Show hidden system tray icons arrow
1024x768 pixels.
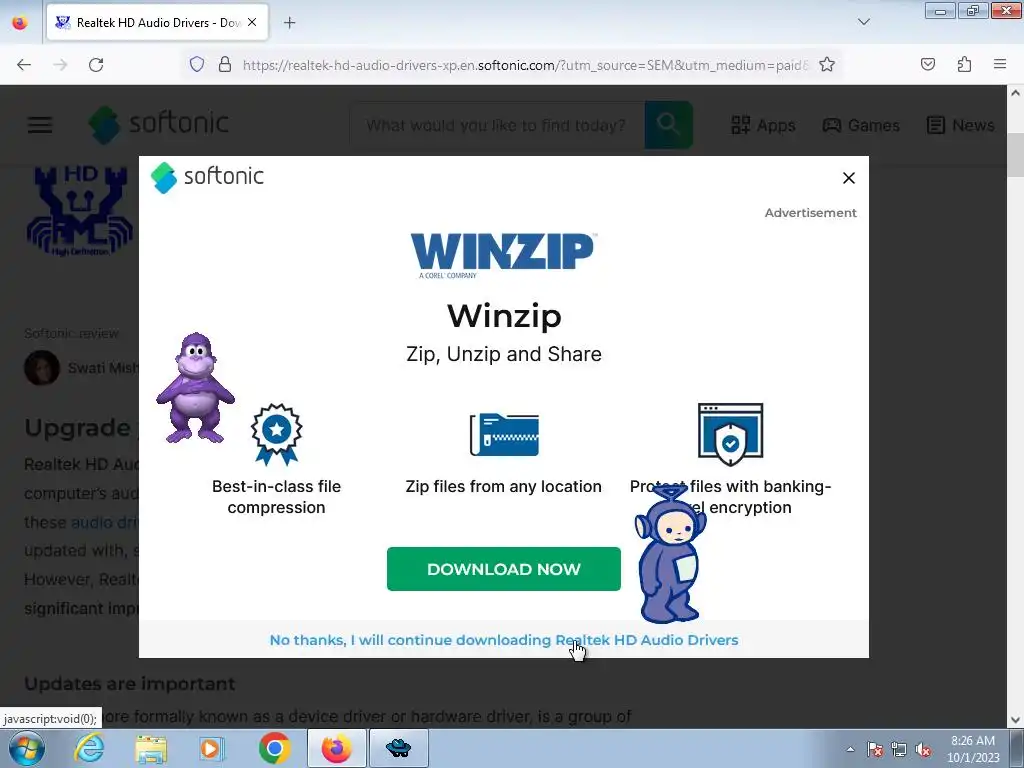click(x=850, y=749)
